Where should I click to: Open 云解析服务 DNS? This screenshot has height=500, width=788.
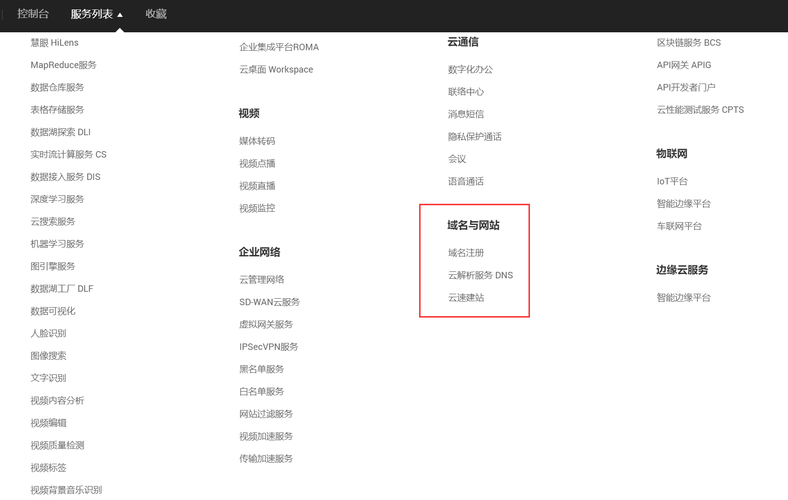480,275
